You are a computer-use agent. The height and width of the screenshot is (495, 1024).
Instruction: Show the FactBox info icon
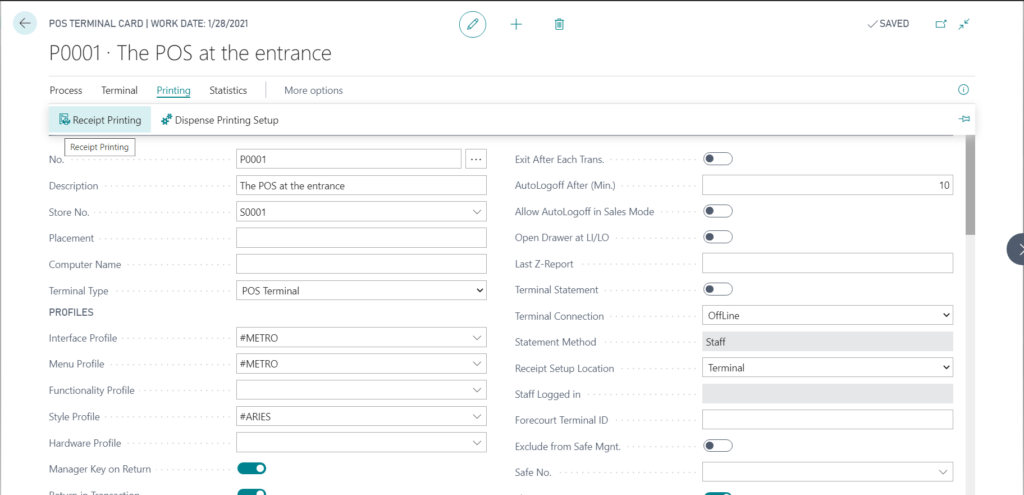(x=963, y=90)
